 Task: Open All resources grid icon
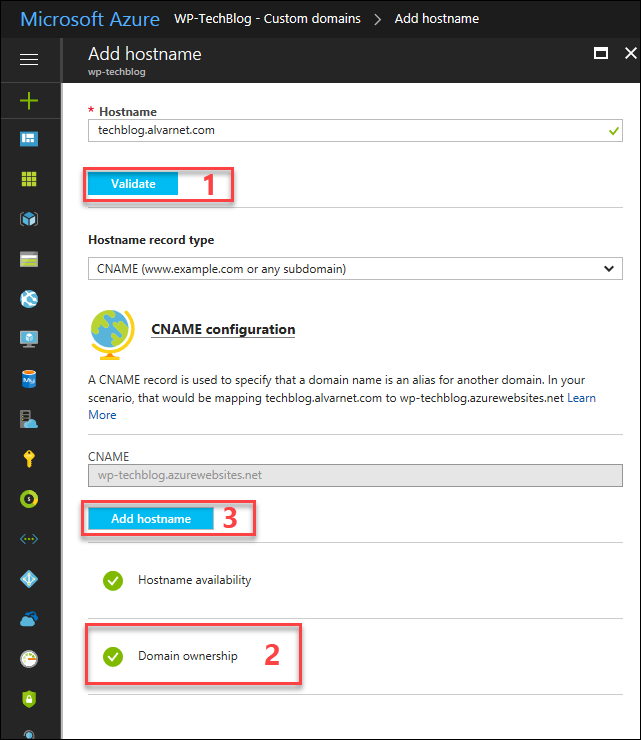[x=29, y=179]
